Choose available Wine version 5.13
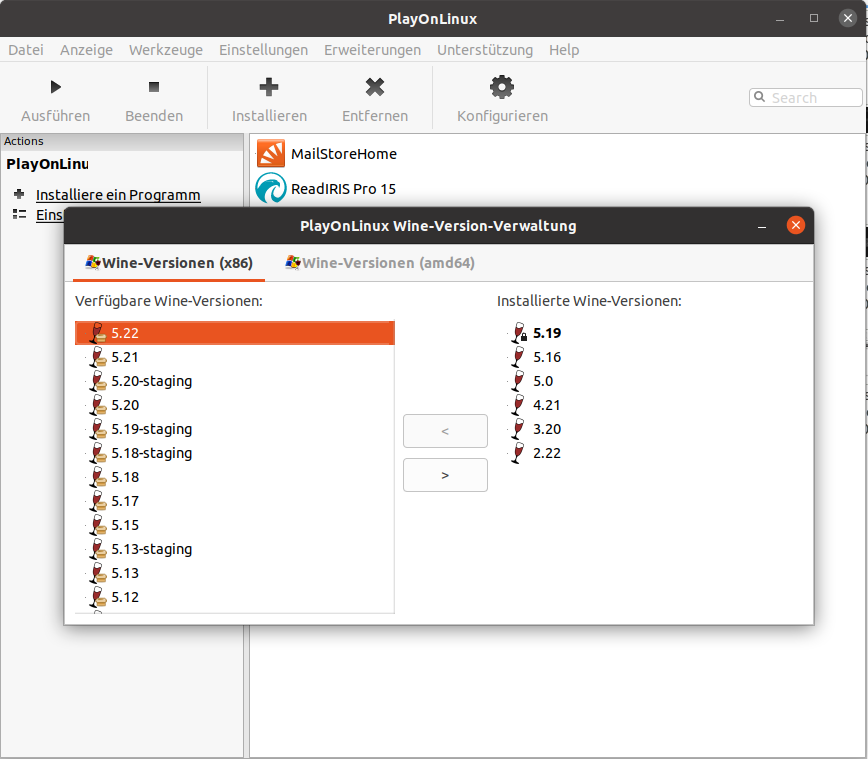 tap(125, 573)
